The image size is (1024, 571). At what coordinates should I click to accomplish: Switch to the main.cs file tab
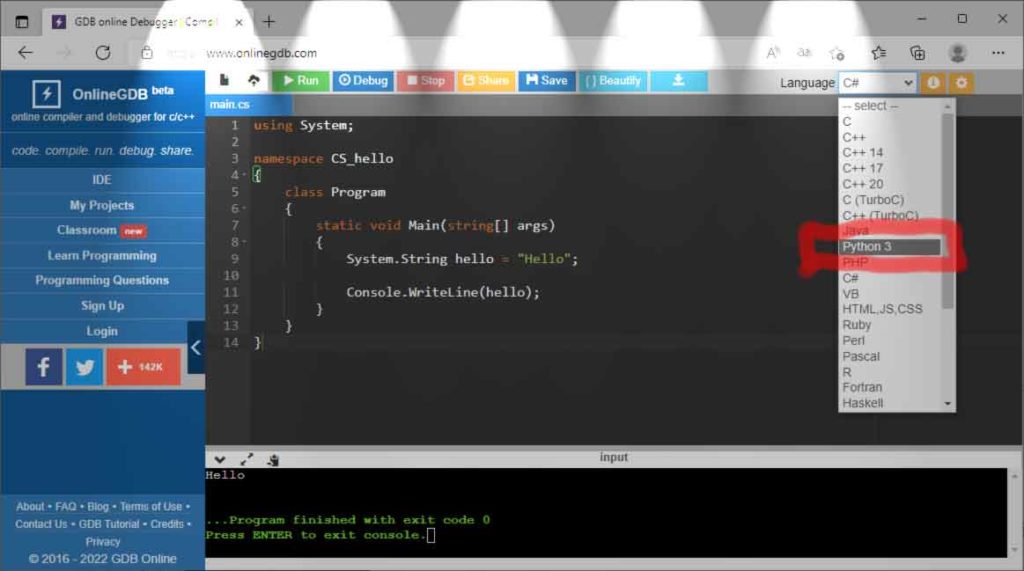230,105
